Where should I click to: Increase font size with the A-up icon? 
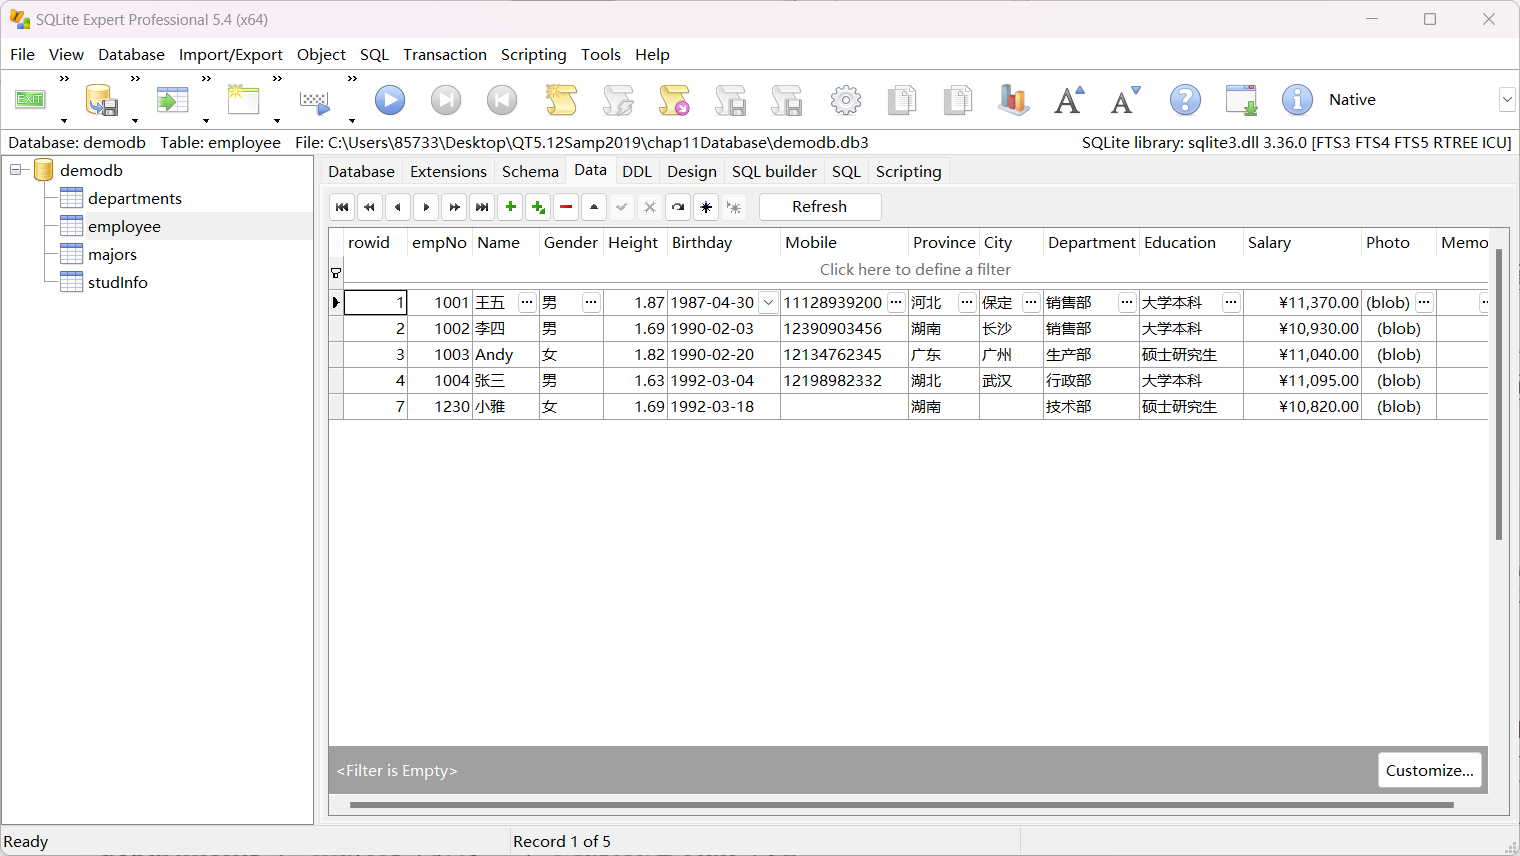1069,100
